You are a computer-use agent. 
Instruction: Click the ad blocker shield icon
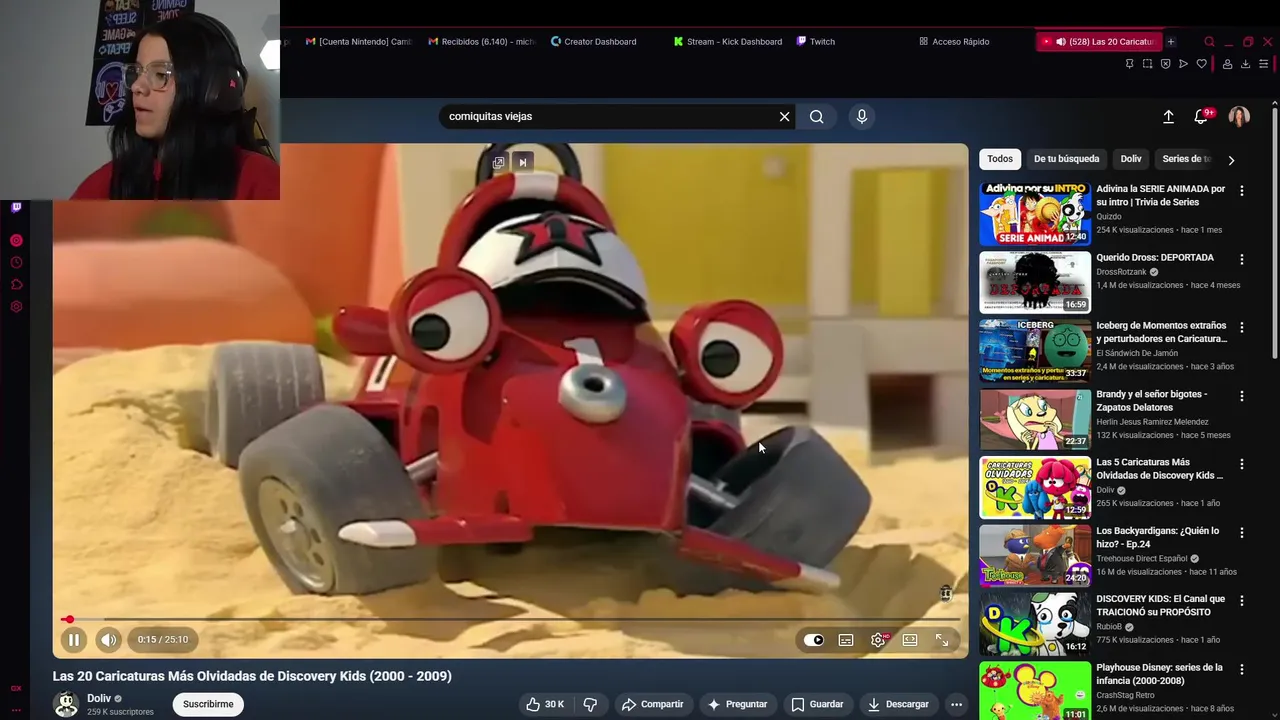1166,64
